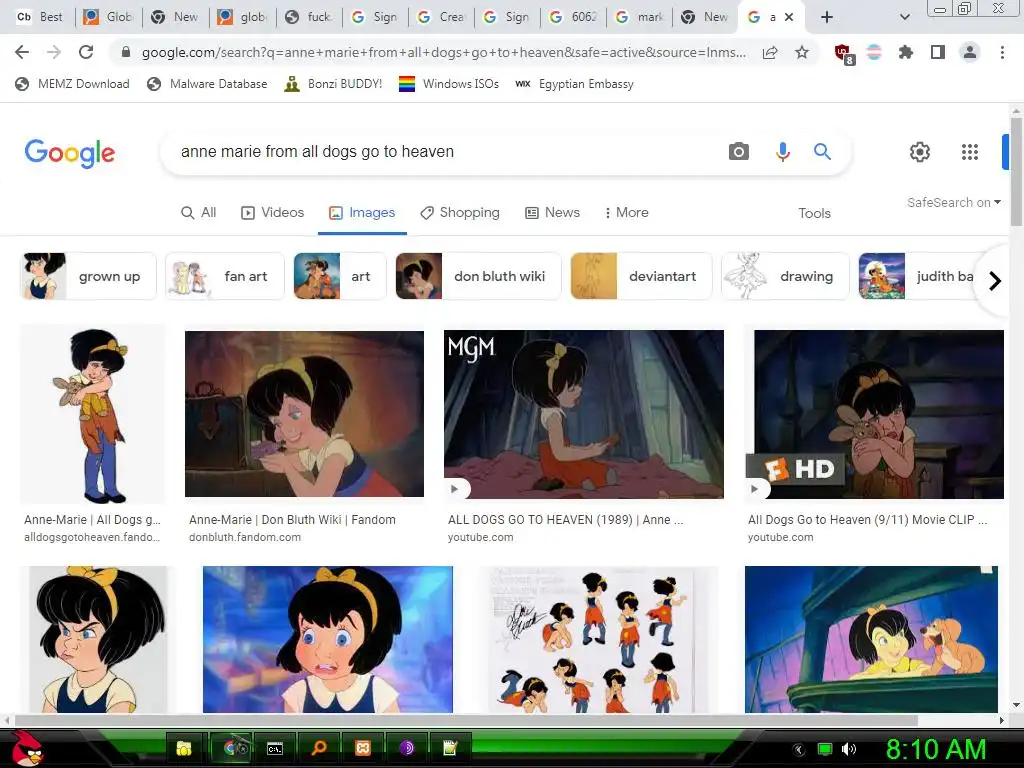
Task: Open the command prompt taskbar icon
Action: point(275,748)
